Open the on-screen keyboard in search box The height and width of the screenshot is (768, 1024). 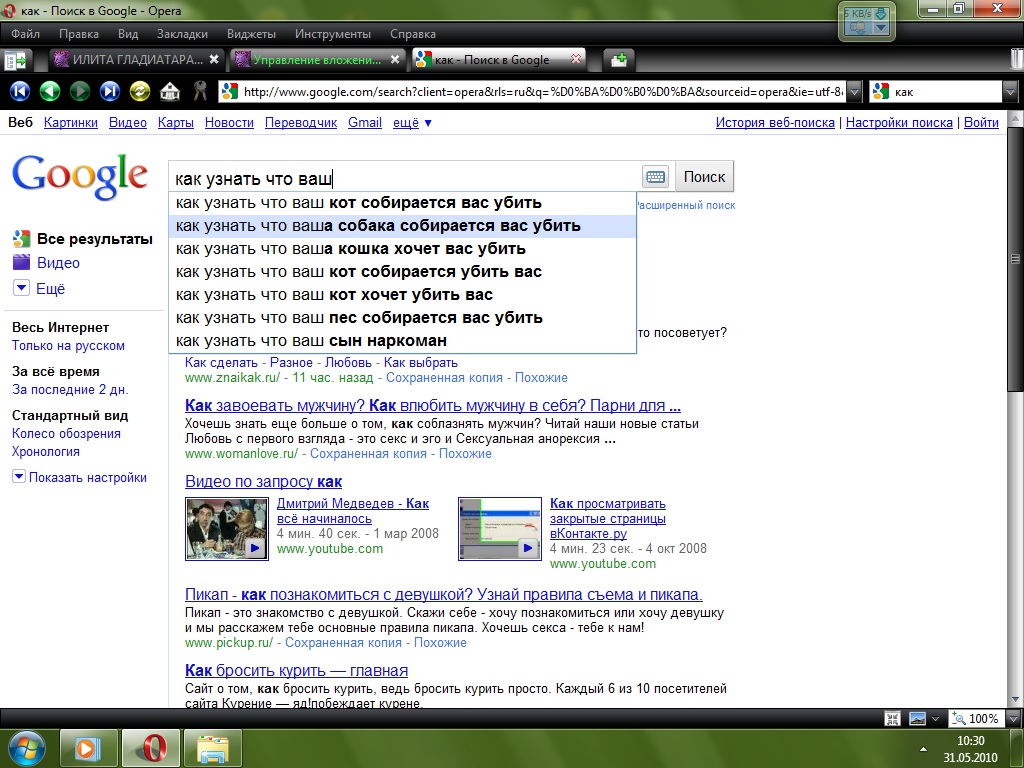tap(656, 177)
